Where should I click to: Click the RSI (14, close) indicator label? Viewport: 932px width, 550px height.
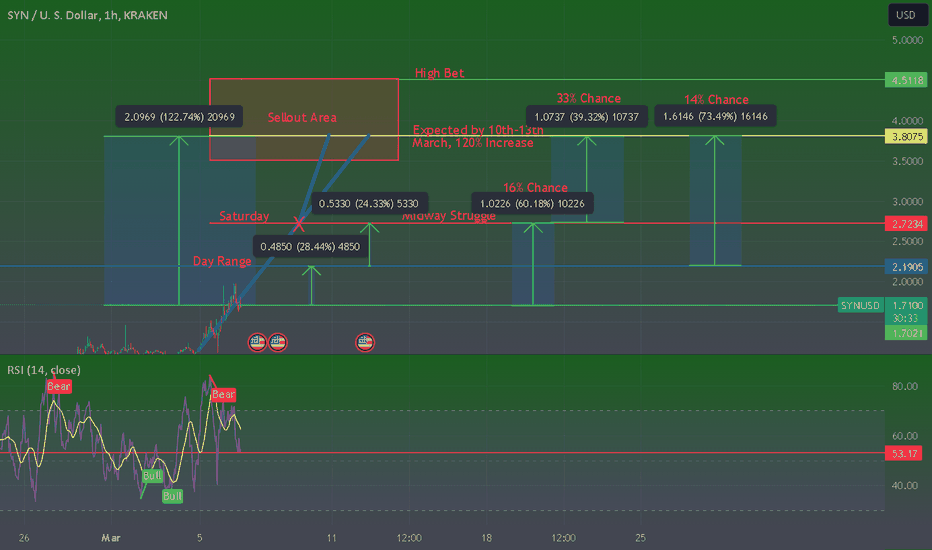tap(44, 370)
